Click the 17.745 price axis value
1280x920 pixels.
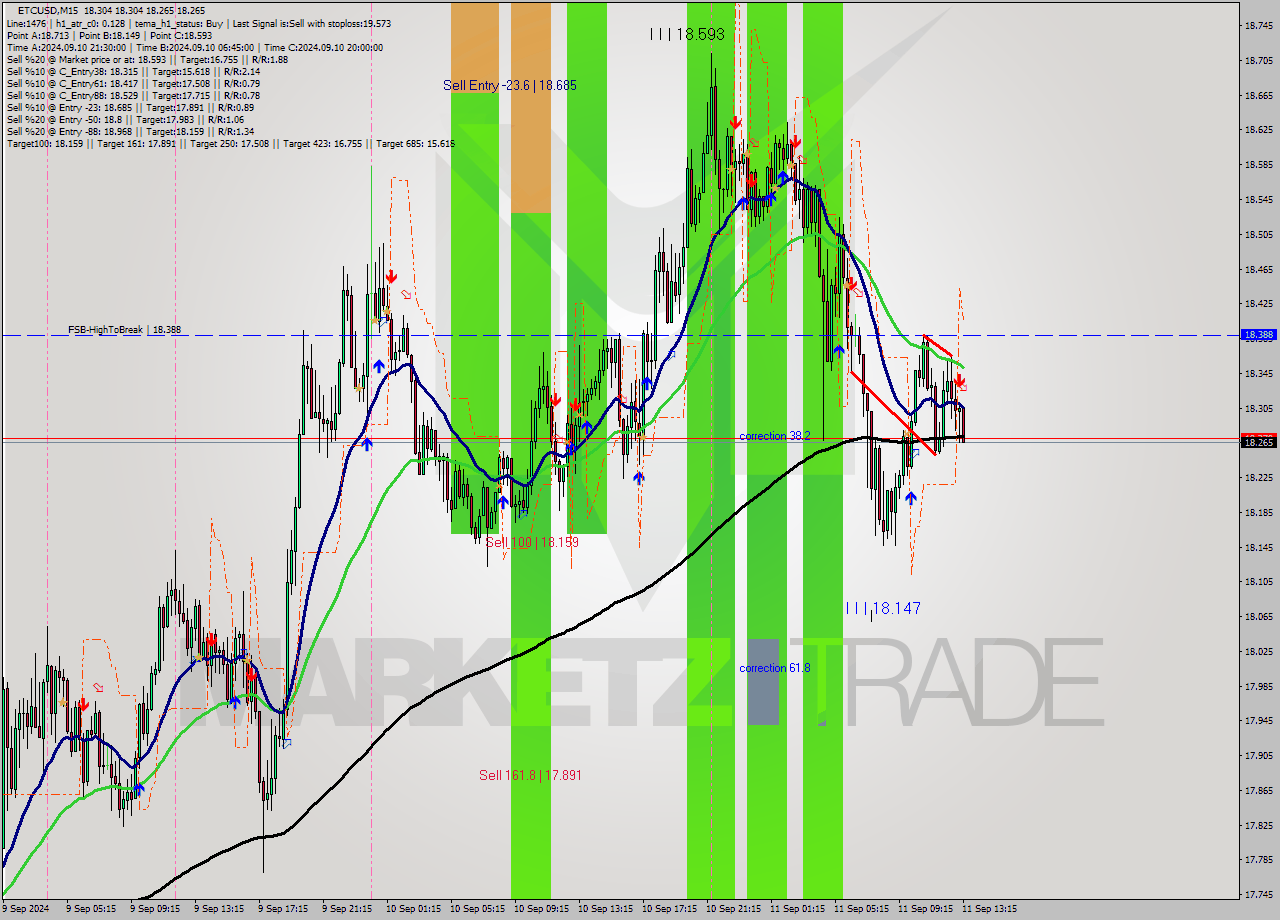click(1258, 894)
